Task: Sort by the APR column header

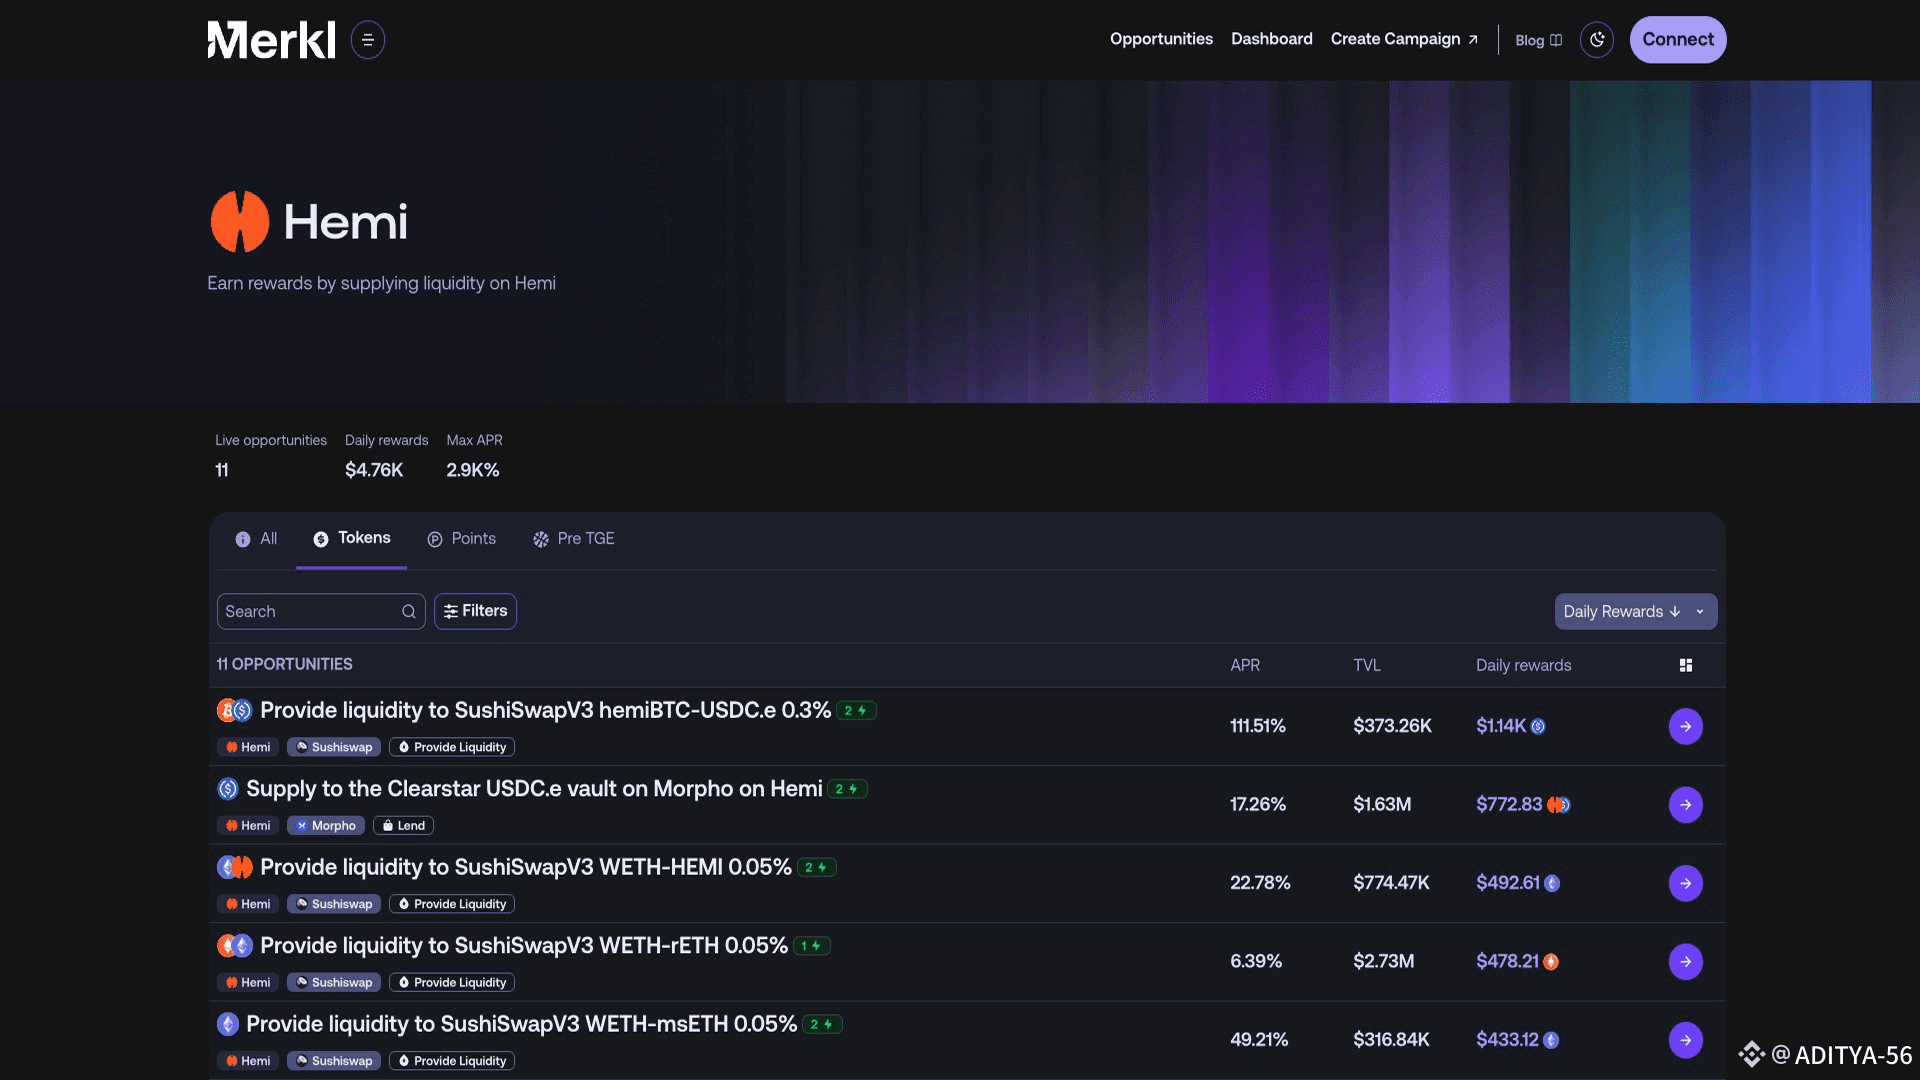Action: pyautogui.click(x=1244, y=666)
